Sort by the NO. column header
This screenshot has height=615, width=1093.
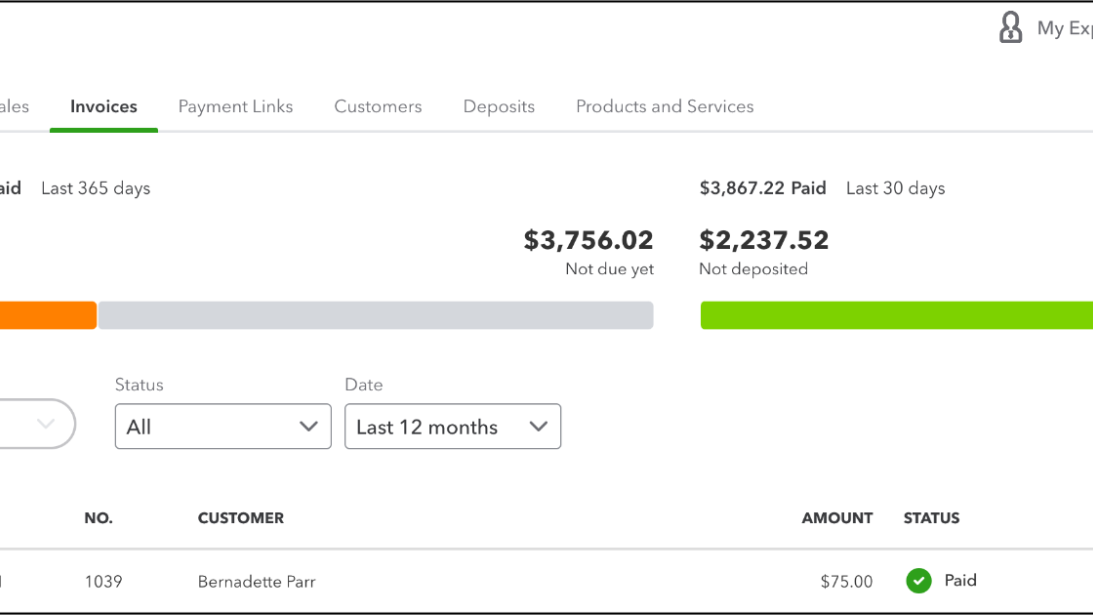click(98, 518)
